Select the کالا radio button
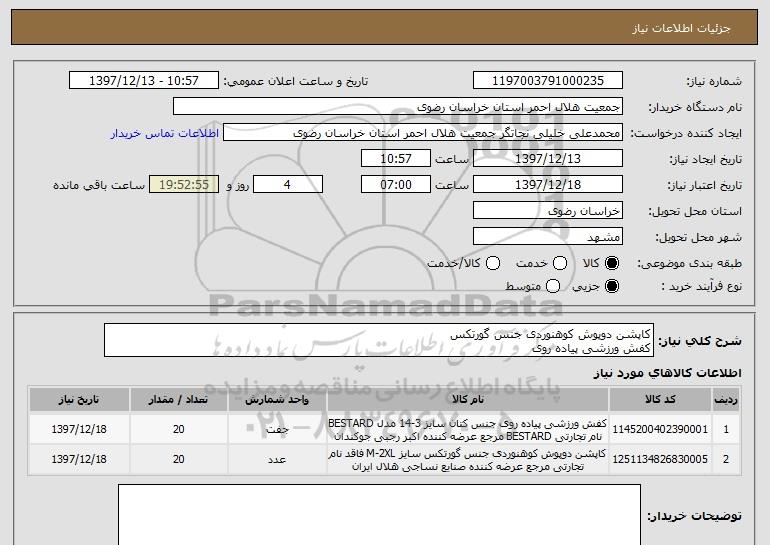Screen dimensions: 770x545 click(x=612, y=264)
